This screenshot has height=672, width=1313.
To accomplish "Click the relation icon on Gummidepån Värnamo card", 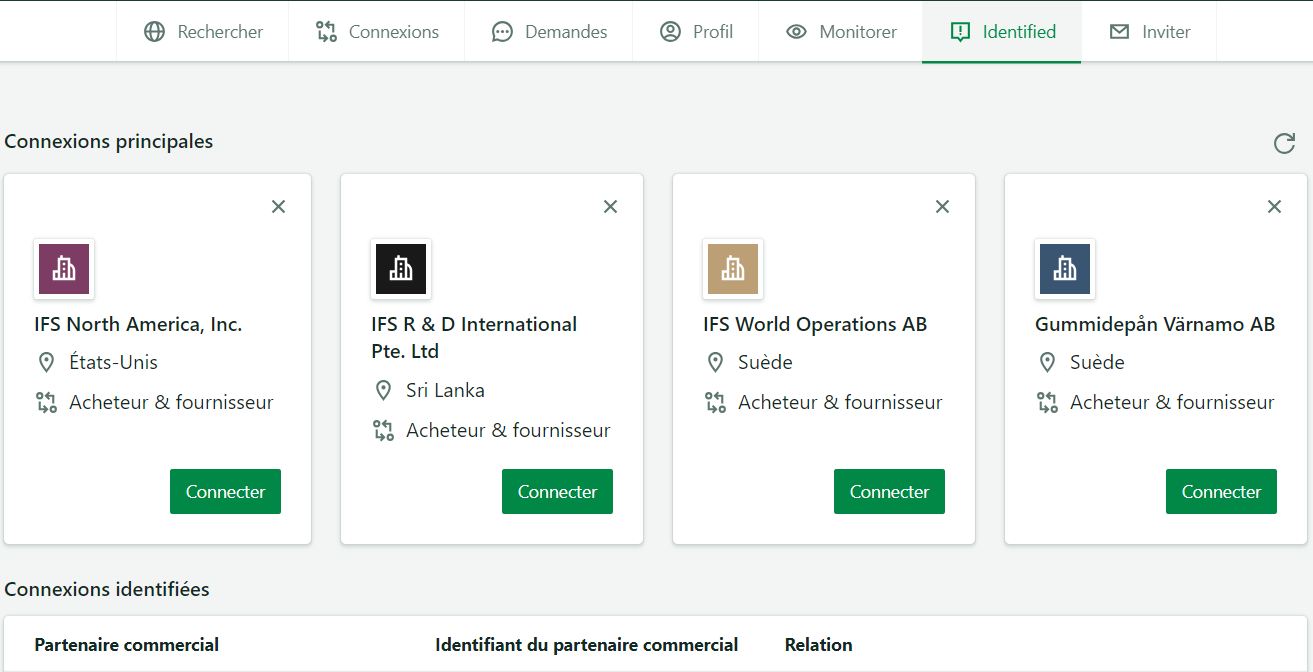I will coord(1047,403).
